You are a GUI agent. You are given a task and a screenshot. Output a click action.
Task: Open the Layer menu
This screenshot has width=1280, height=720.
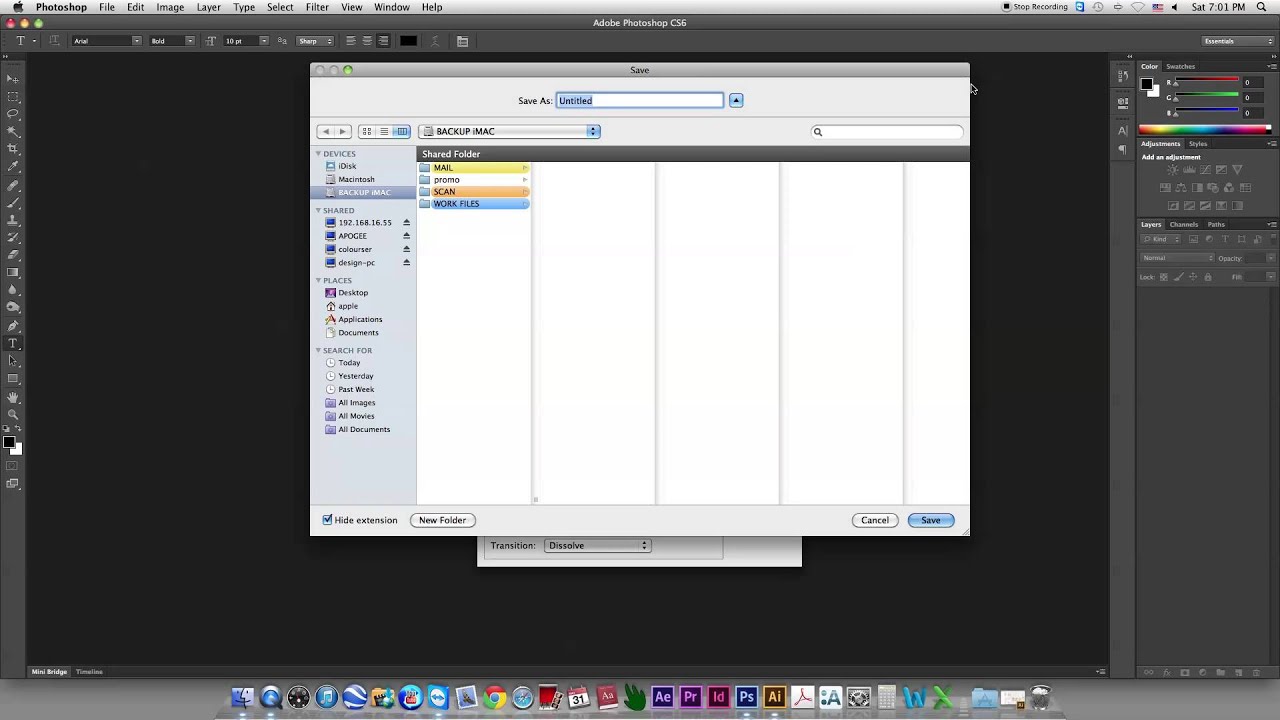(208, 7)
